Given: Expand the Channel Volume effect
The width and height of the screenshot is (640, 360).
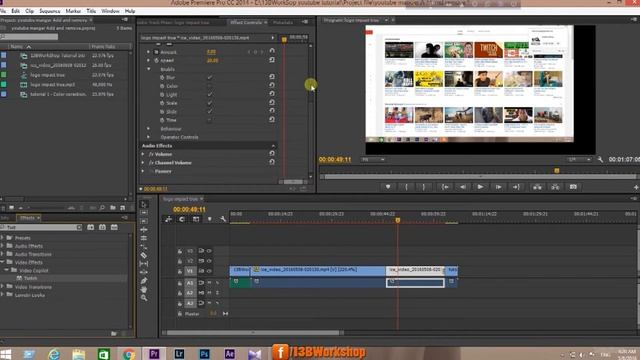Looking at the screenshot, I should point(143,162).
